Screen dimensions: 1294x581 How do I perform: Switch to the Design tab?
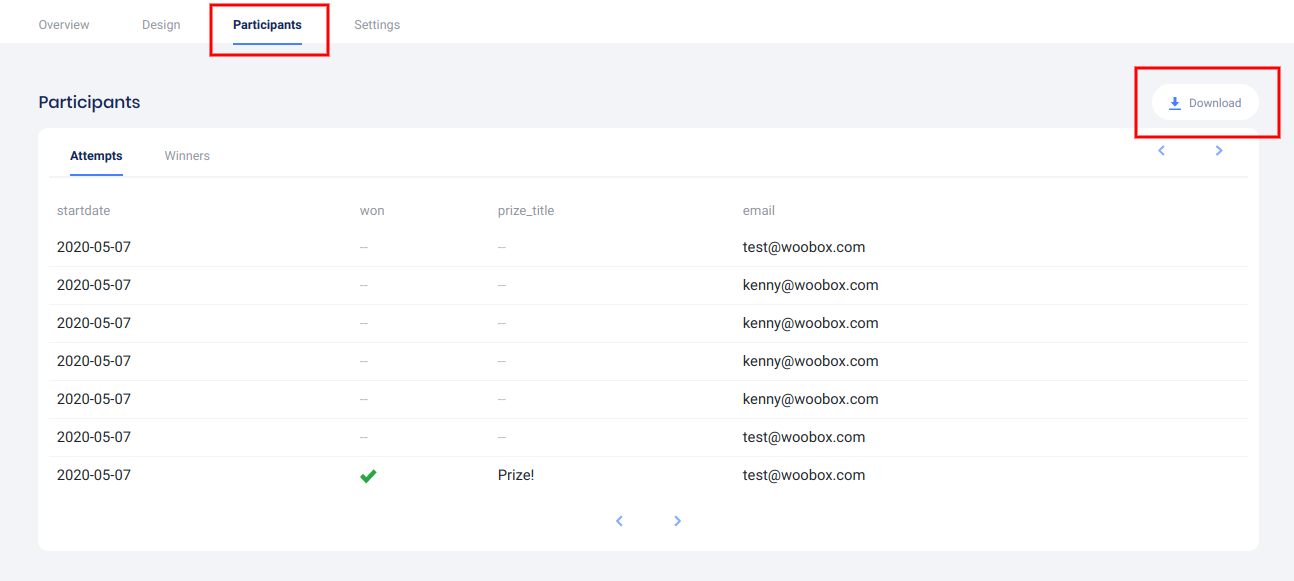(x=161, y=25)
